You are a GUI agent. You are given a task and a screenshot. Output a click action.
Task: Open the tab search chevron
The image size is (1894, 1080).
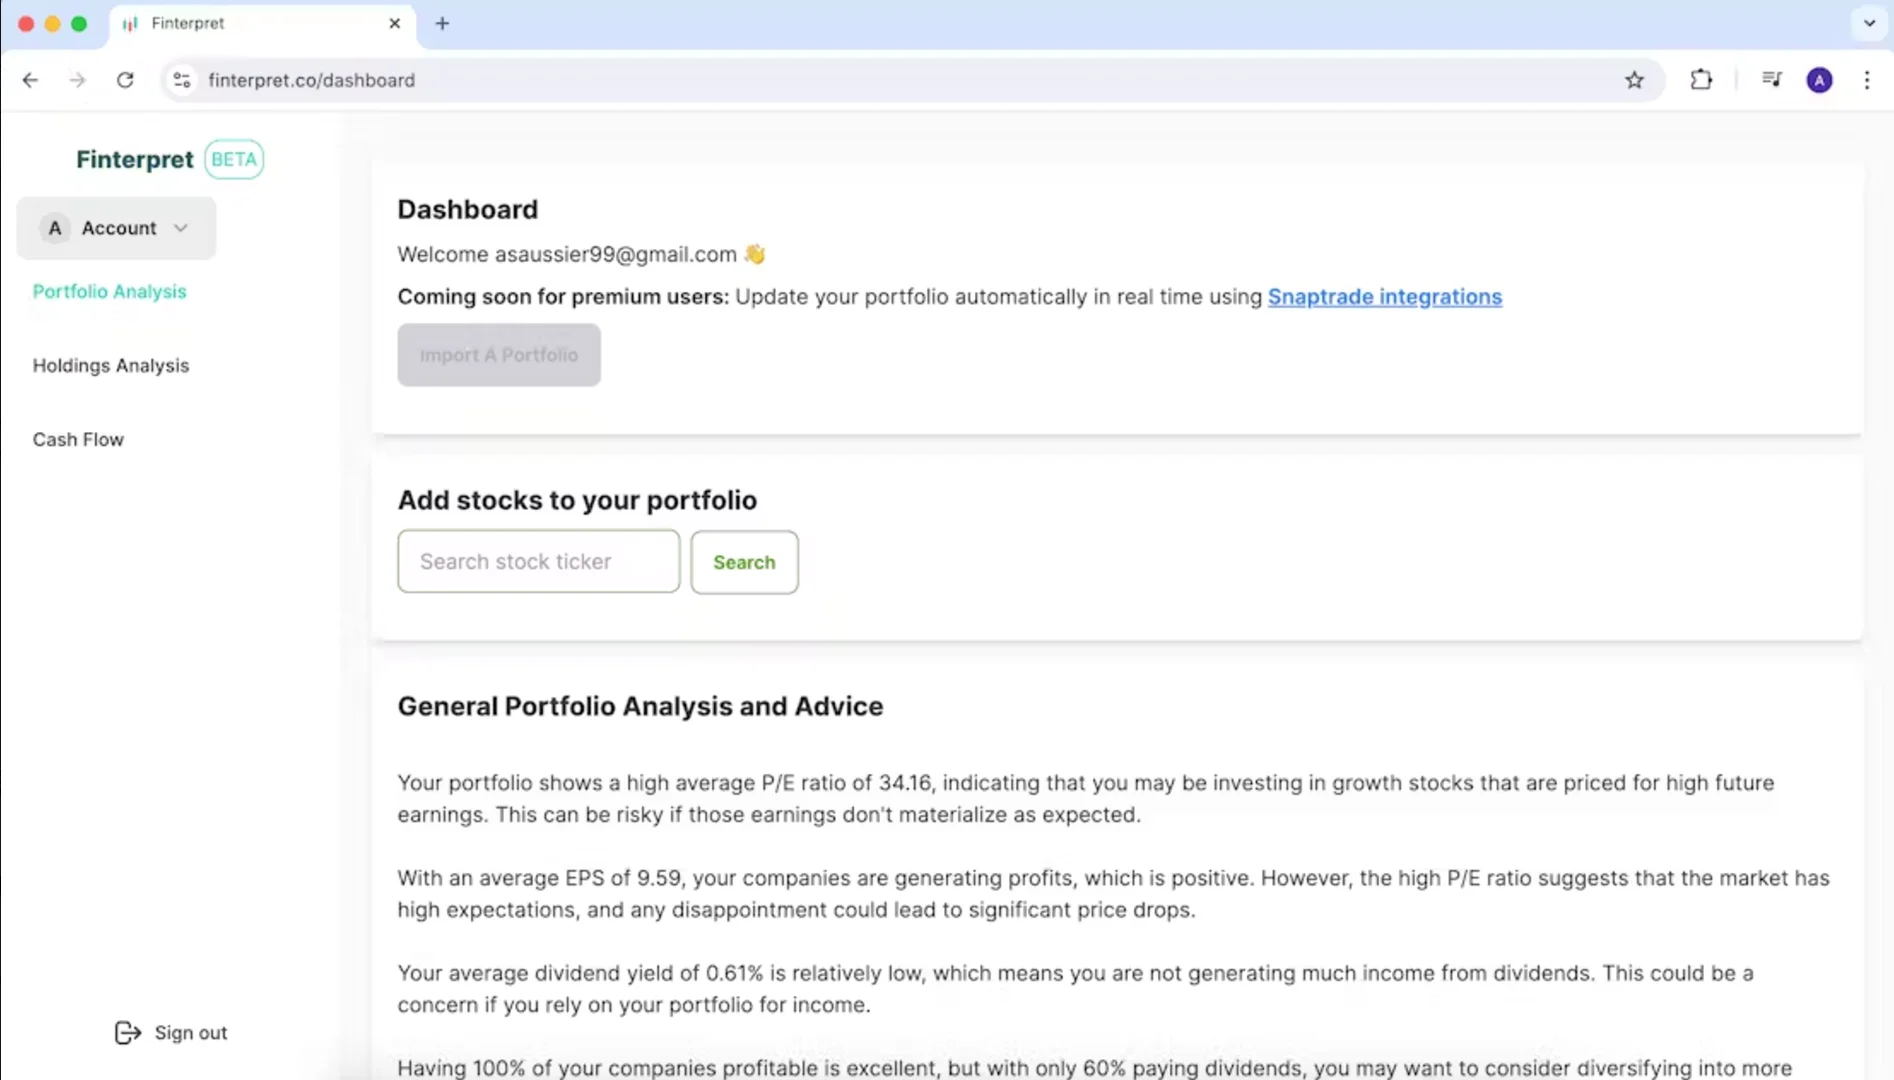tap(1869, 23)
